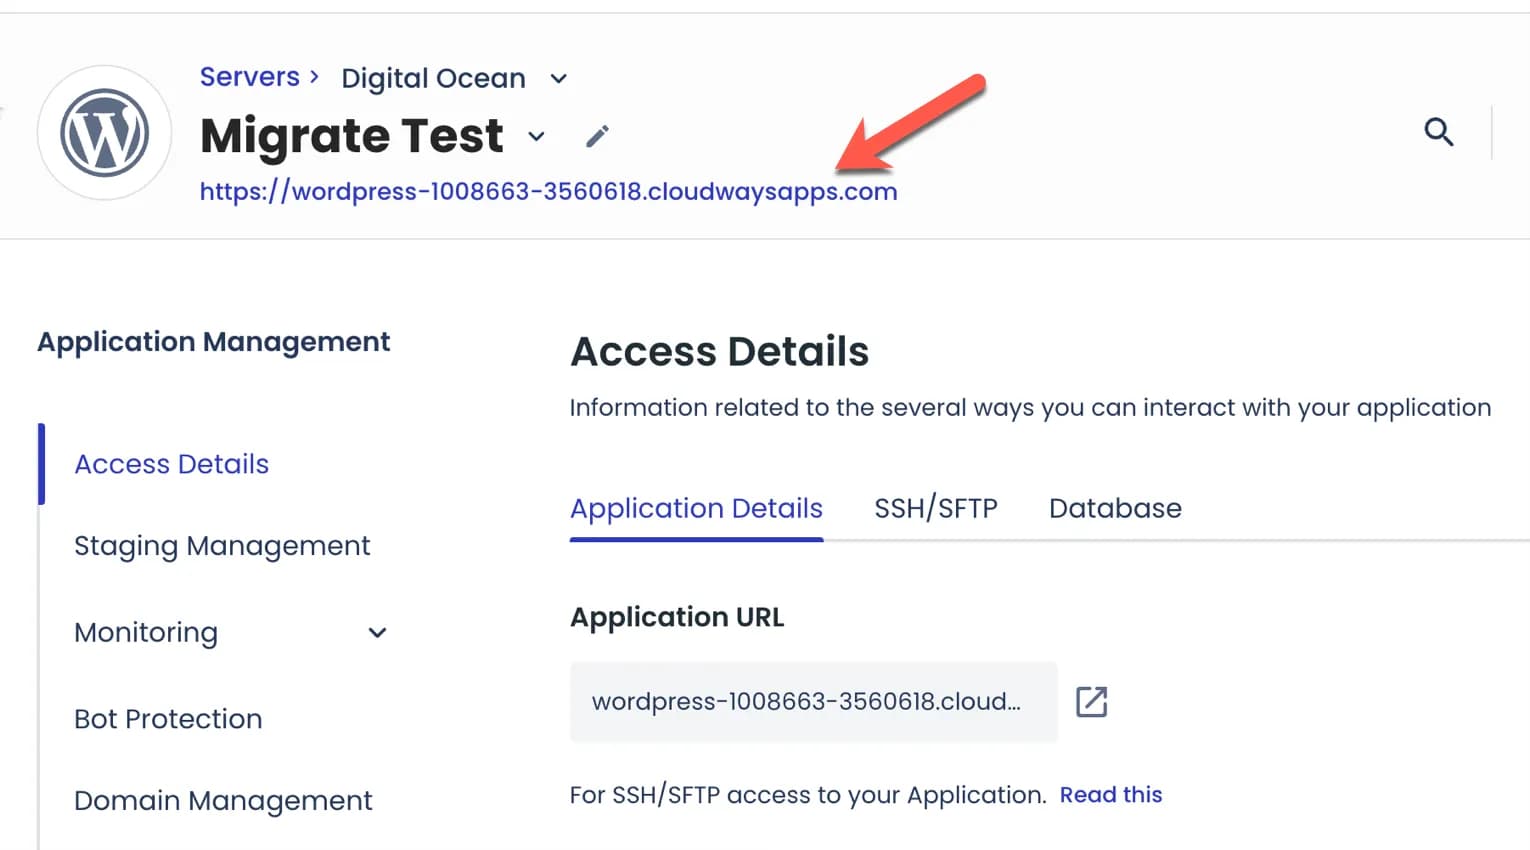Image resolution: width=1530 pixels, height=850 pixels.
Task: Expand the Monitoring submenu chevron
Action: [x=377, y=632]
